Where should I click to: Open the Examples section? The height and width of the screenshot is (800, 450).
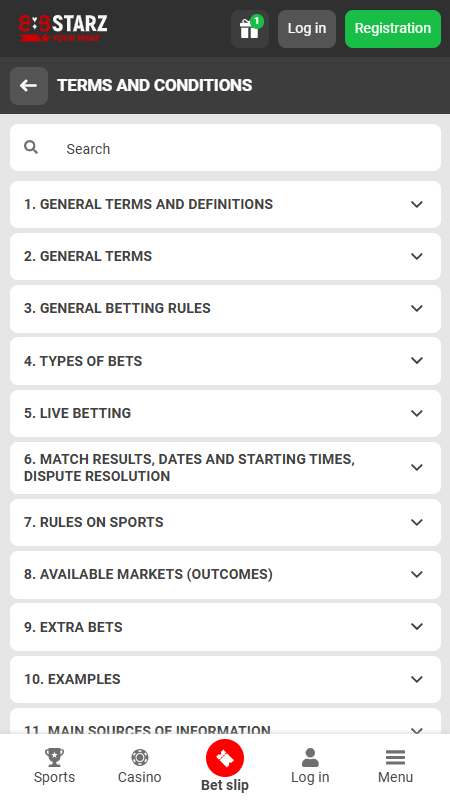[226, 680]
